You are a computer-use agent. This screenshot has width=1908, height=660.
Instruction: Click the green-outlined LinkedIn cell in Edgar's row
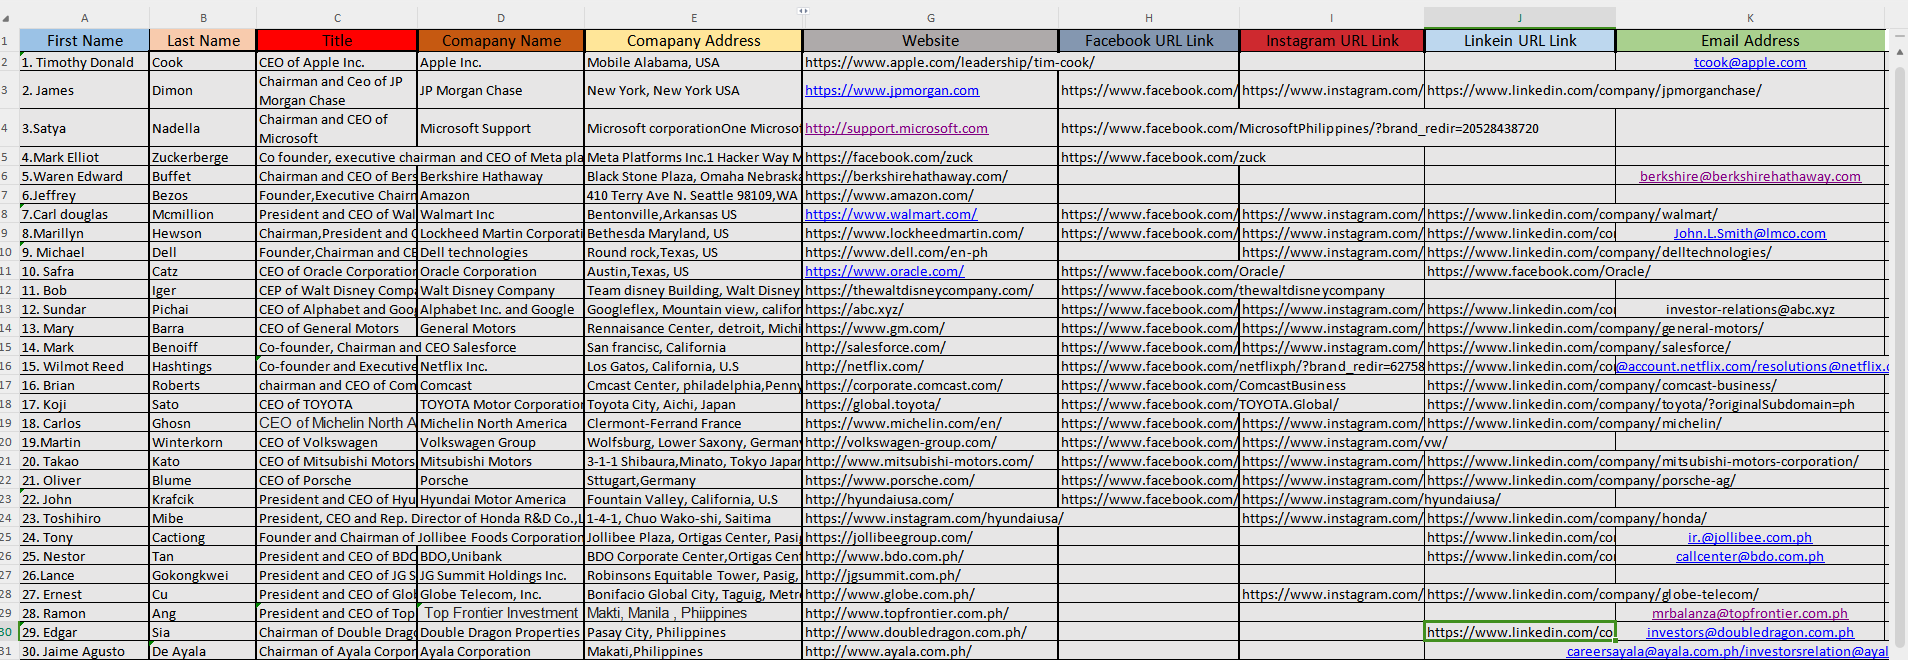tap(1520, 632)
